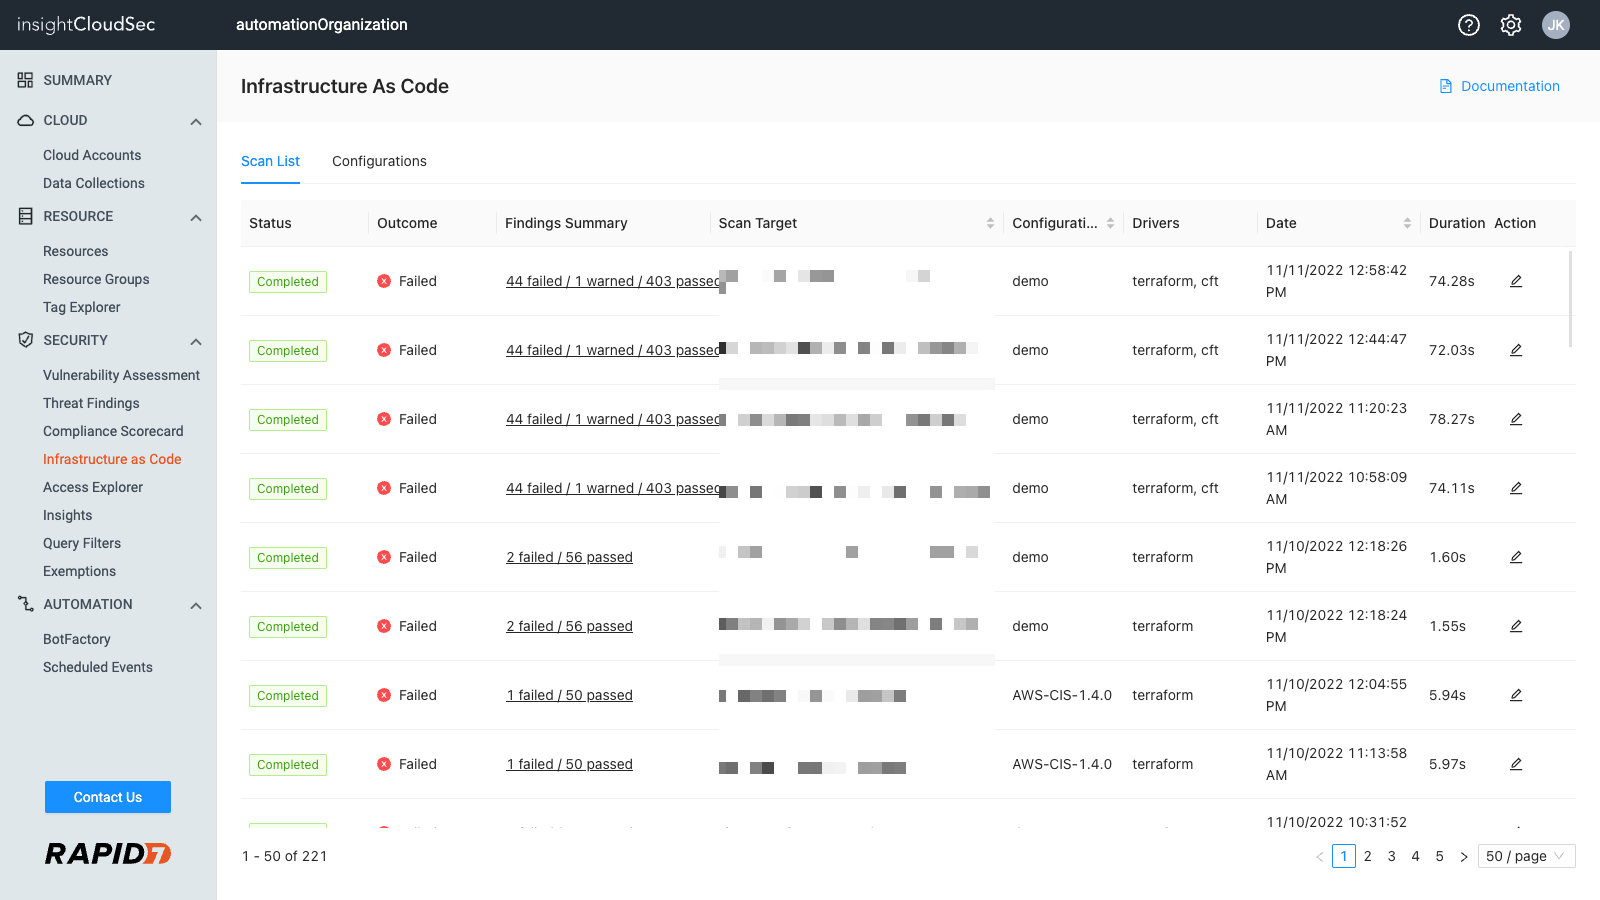Open the help question mark icon

[1469, 25]
